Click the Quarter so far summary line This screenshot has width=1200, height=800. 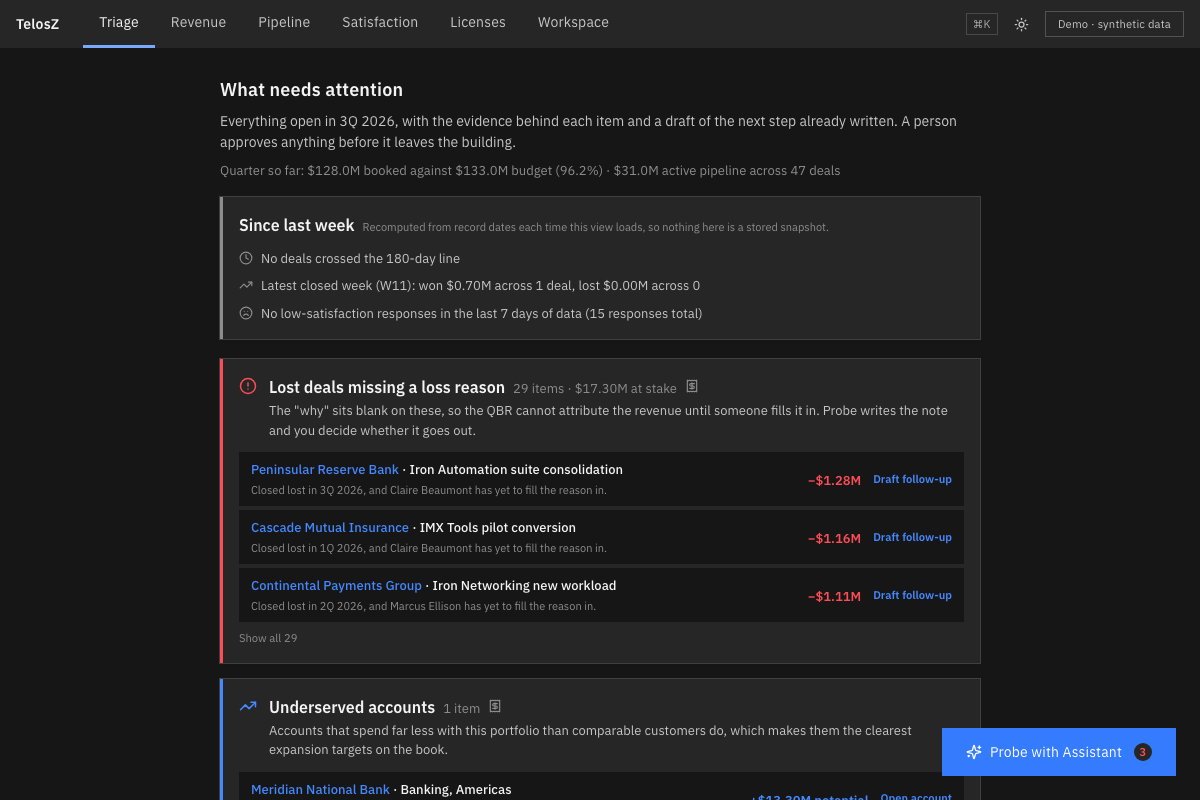530,171
